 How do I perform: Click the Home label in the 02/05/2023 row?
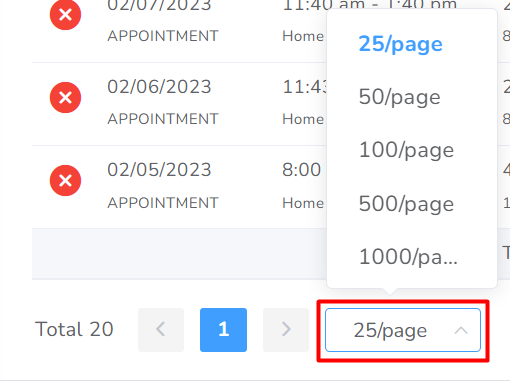point(303,203)
